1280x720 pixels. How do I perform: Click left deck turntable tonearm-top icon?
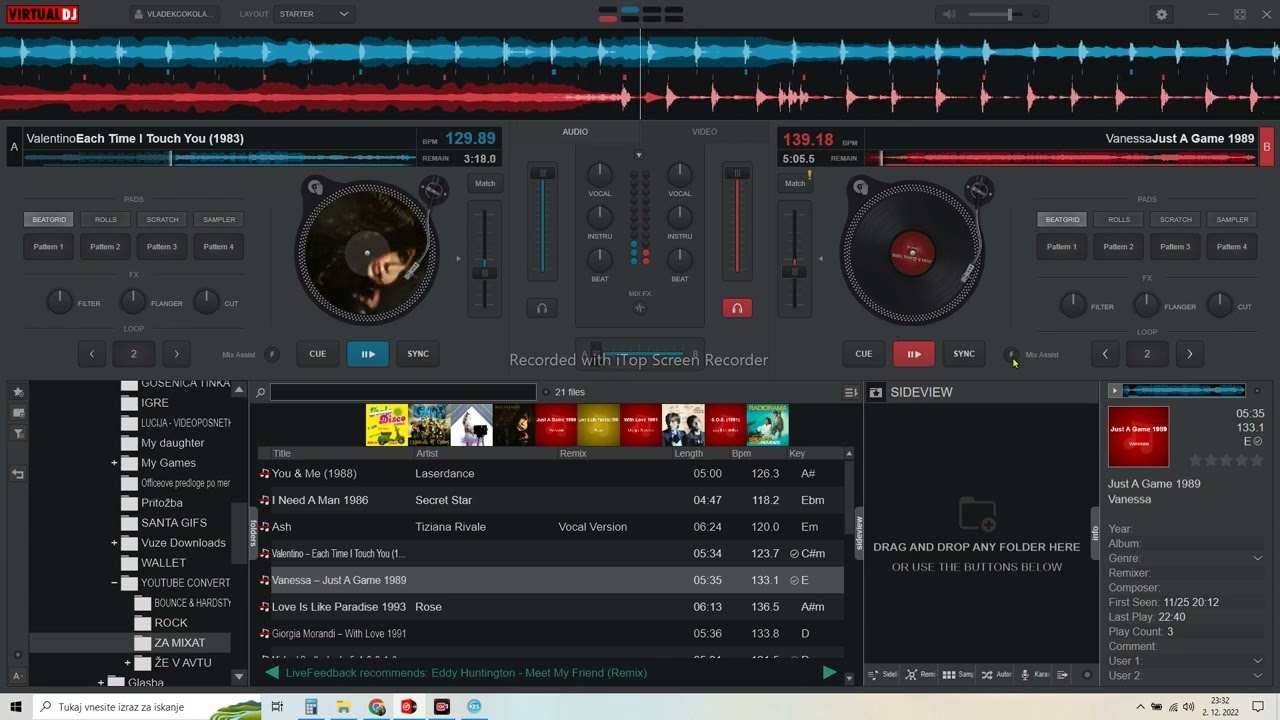click(x=434, y=189)
